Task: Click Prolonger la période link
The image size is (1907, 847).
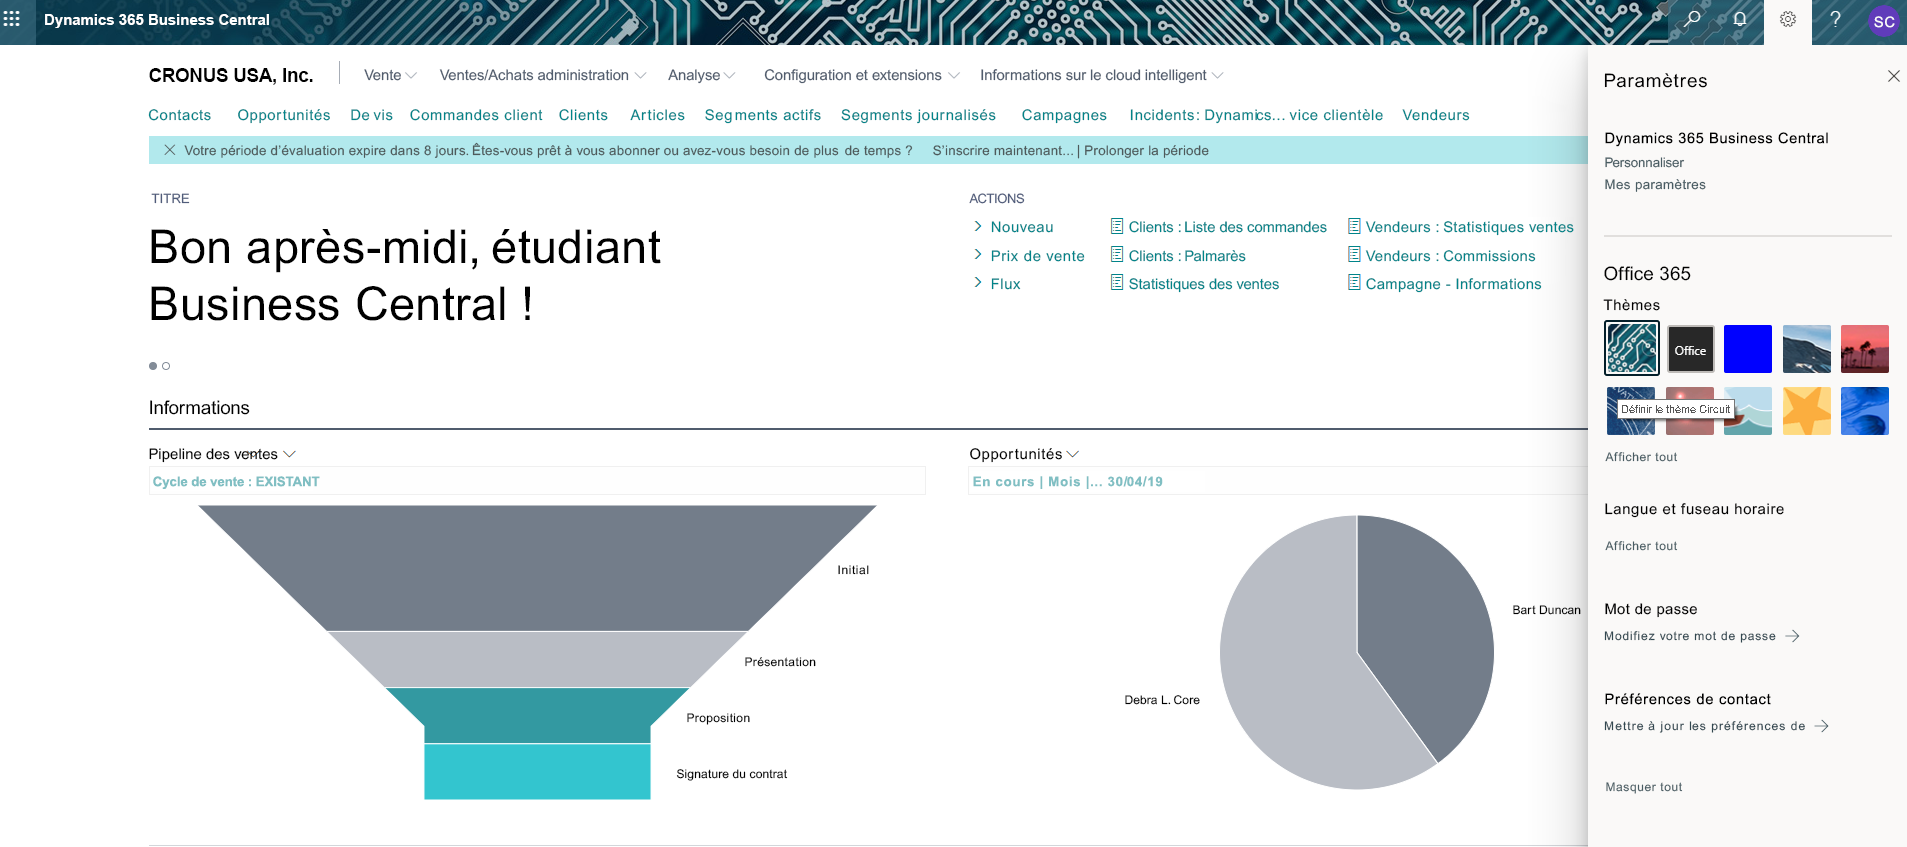Action: (1146, 150)
